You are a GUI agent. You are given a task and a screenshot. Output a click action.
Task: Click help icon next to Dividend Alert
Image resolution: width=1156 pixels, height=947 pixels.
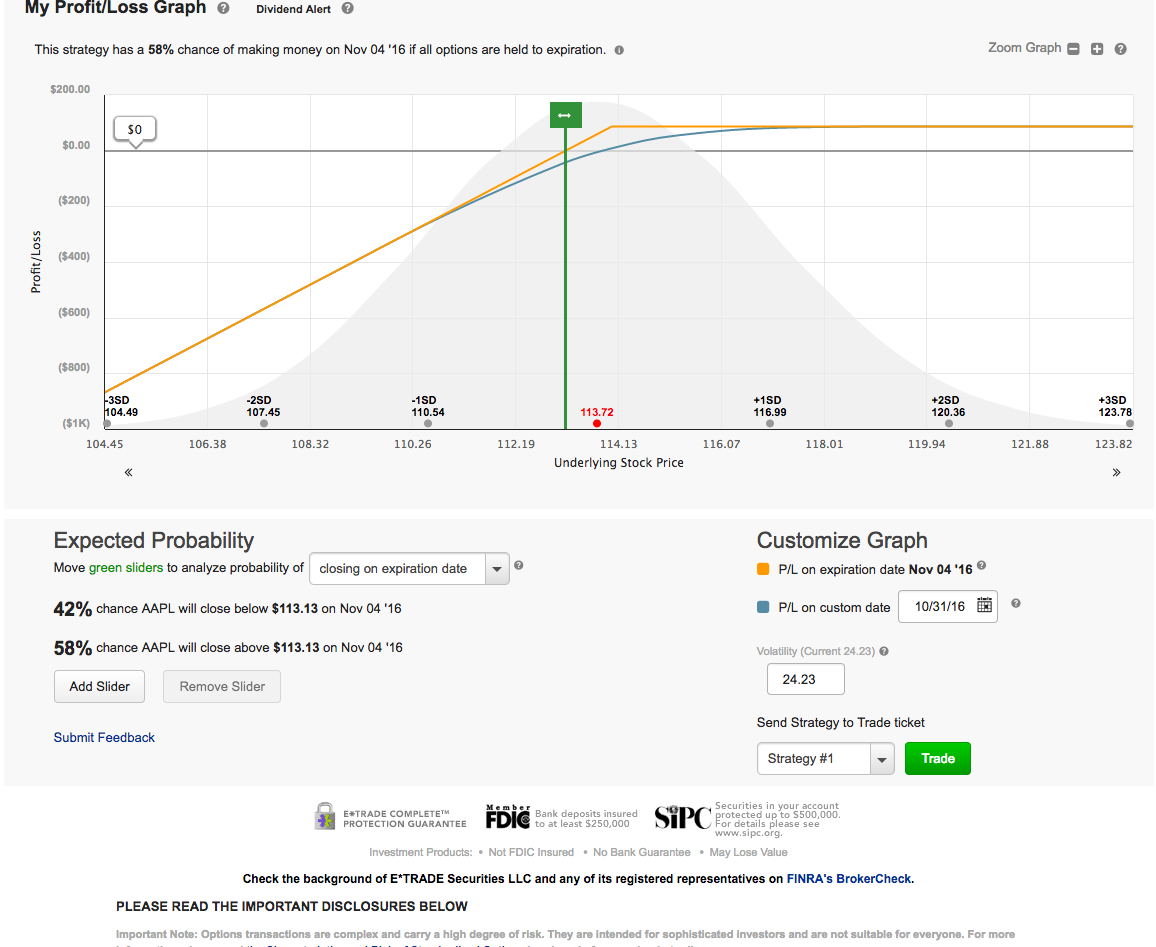[347, 8]
